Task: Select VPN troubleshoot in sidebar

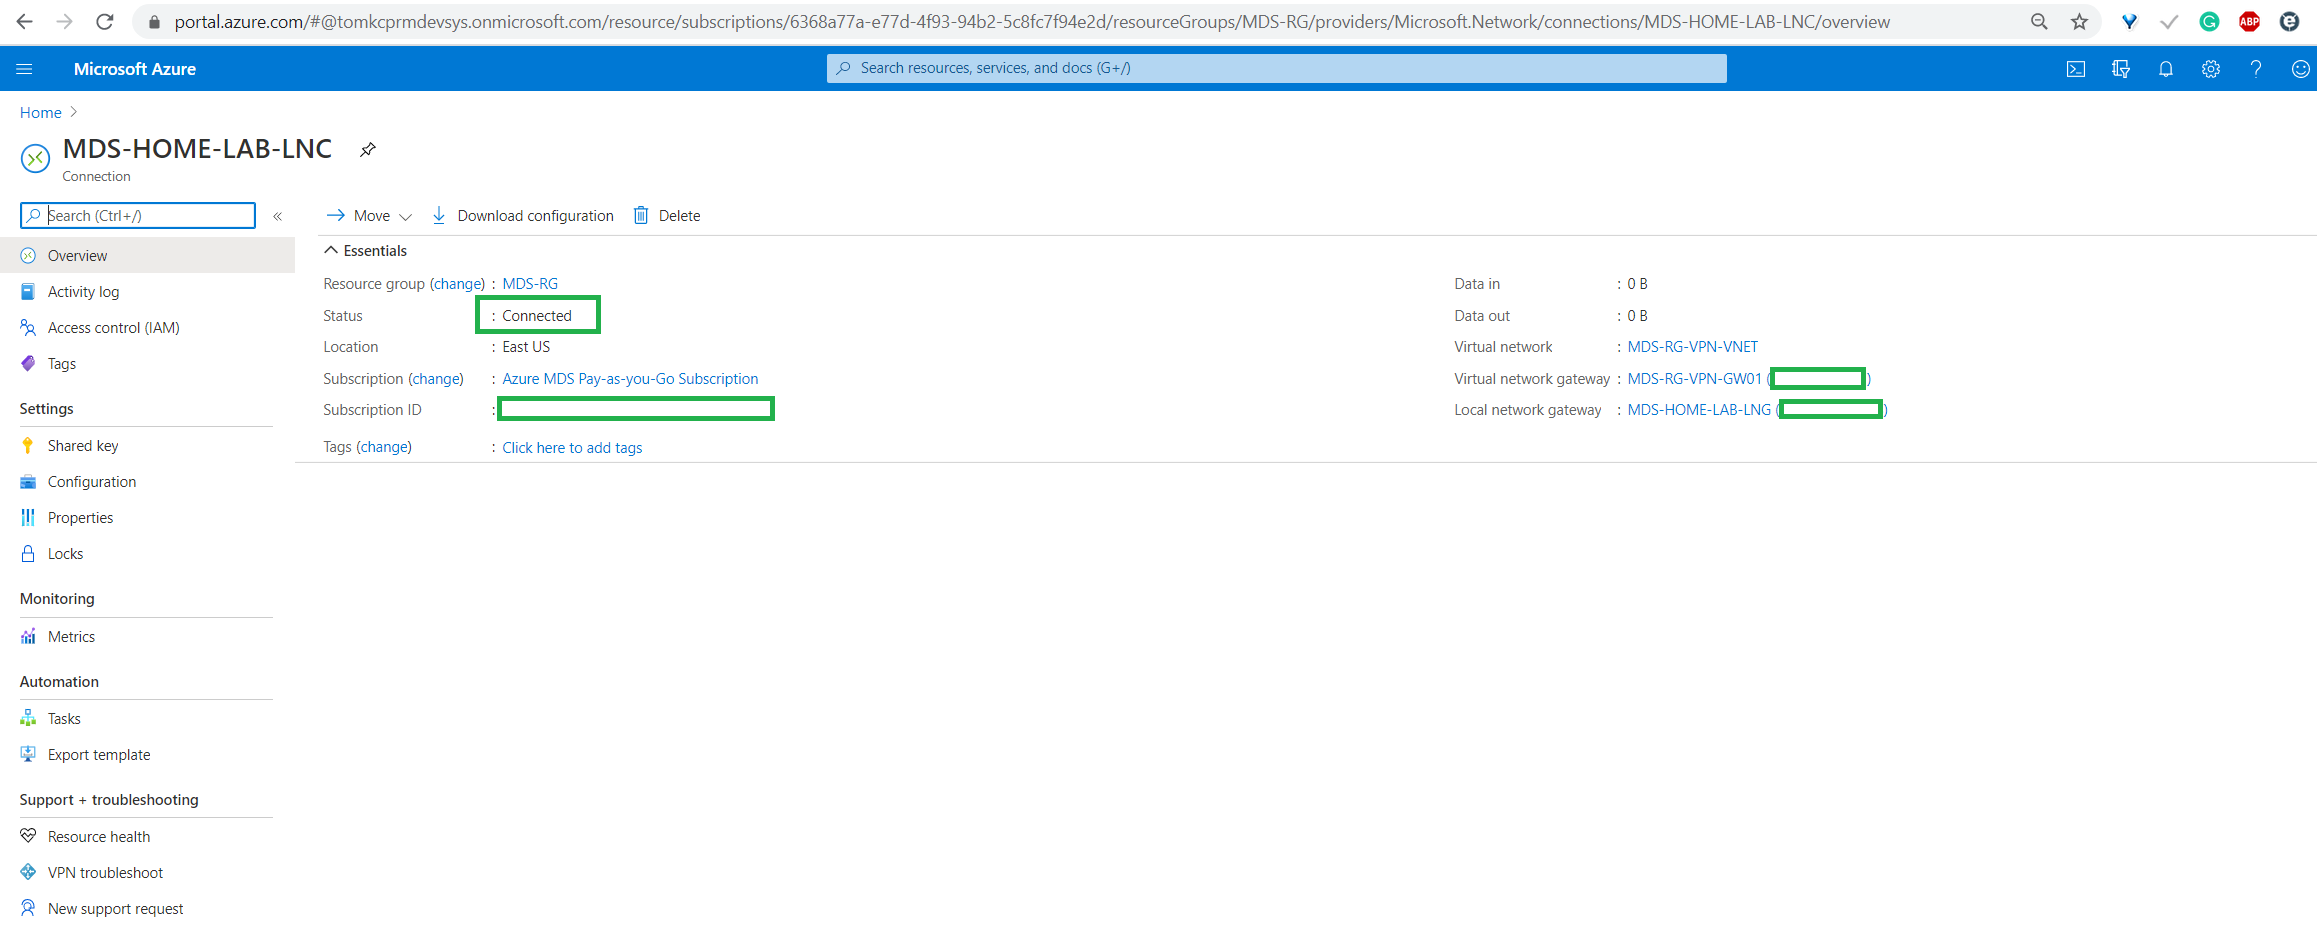Action: click(105, 873)
